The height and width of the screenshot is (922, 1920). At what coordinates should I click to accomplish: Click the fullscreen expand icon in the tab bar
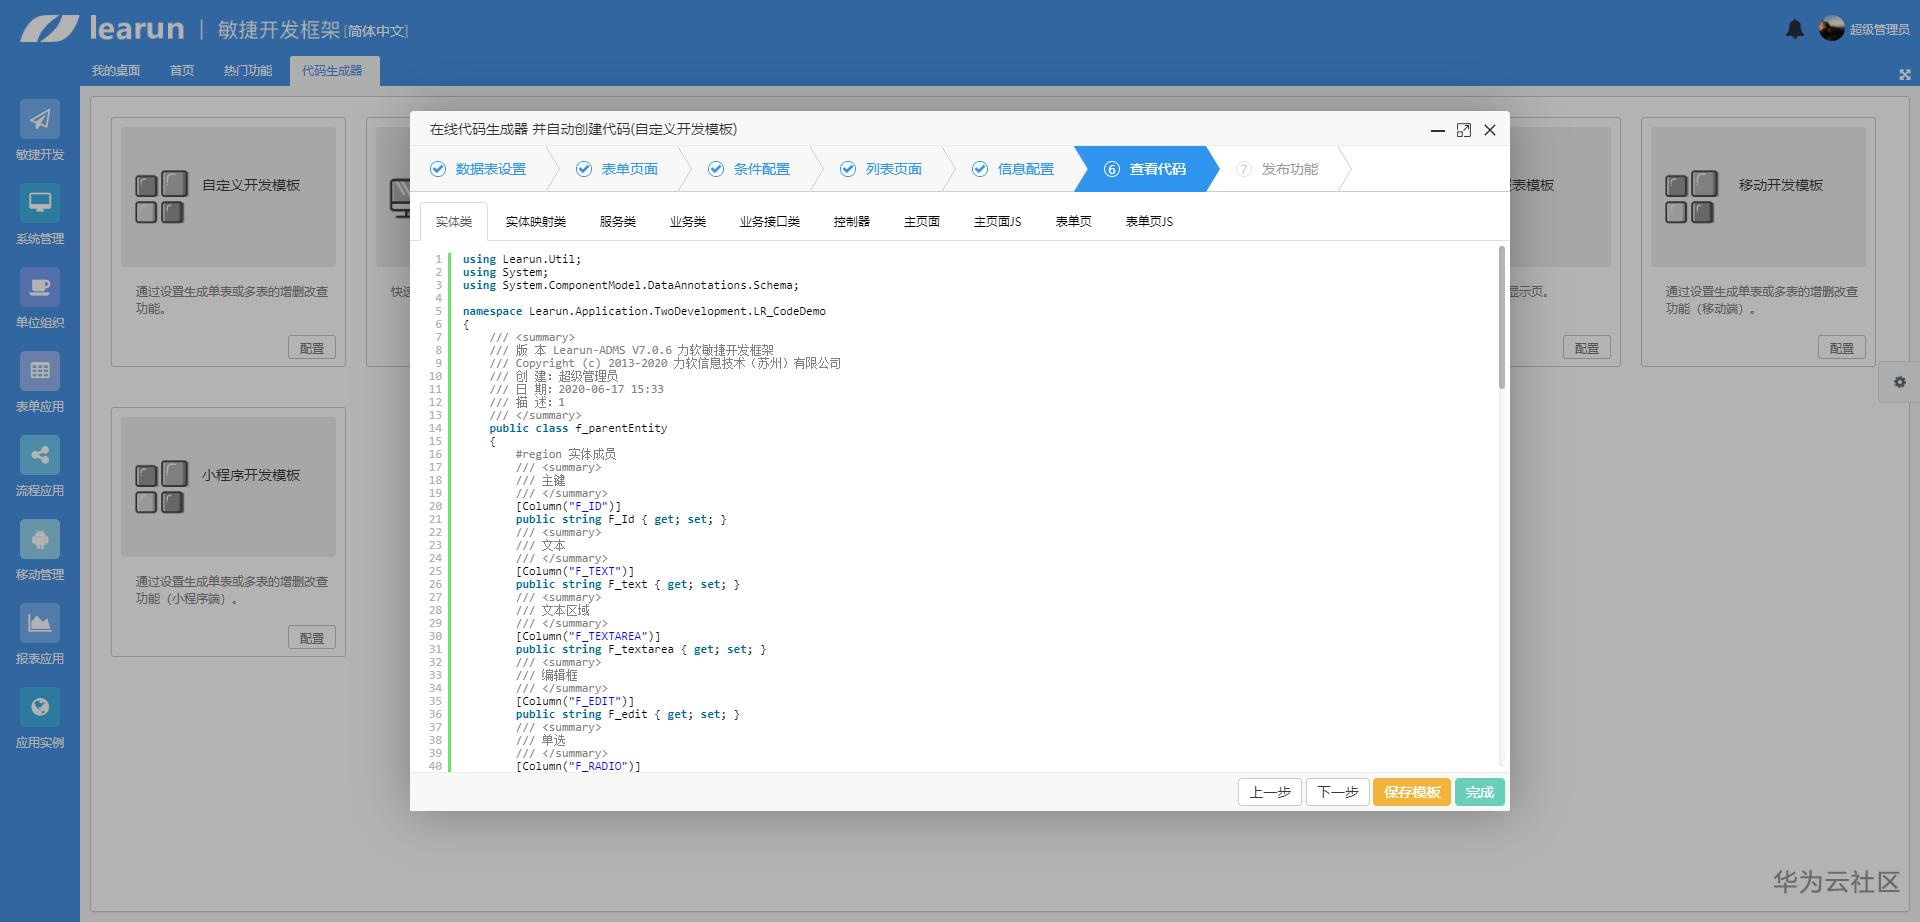click(x=1905, y=74)
